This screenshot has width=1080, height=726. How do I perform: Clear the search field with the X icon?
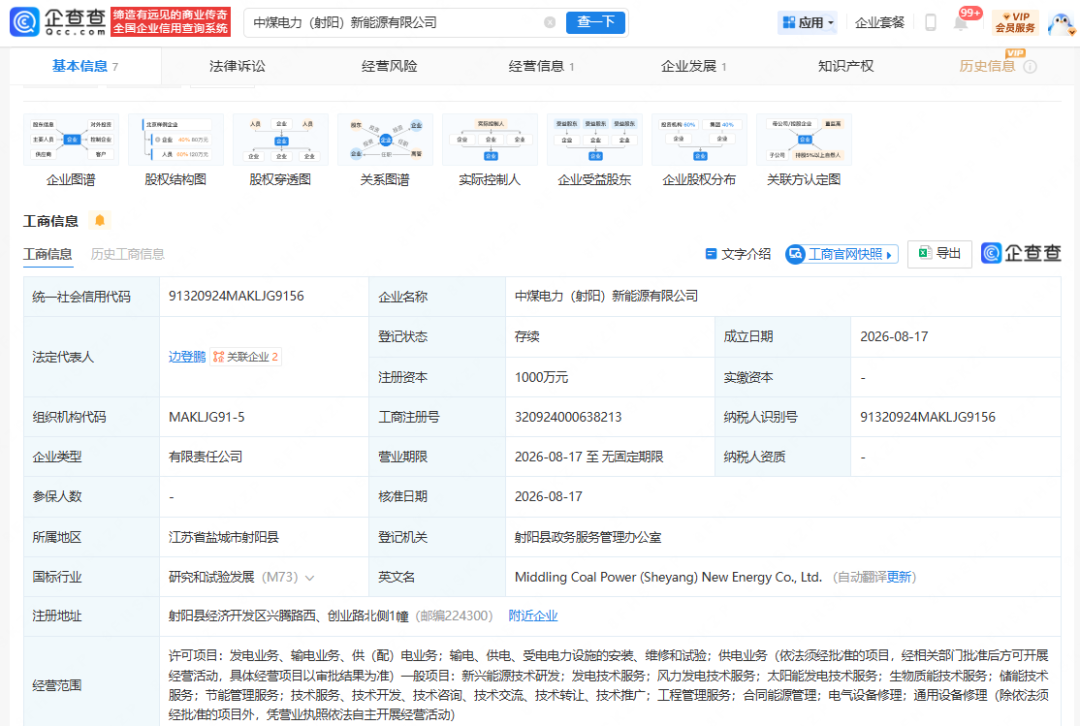550,22
